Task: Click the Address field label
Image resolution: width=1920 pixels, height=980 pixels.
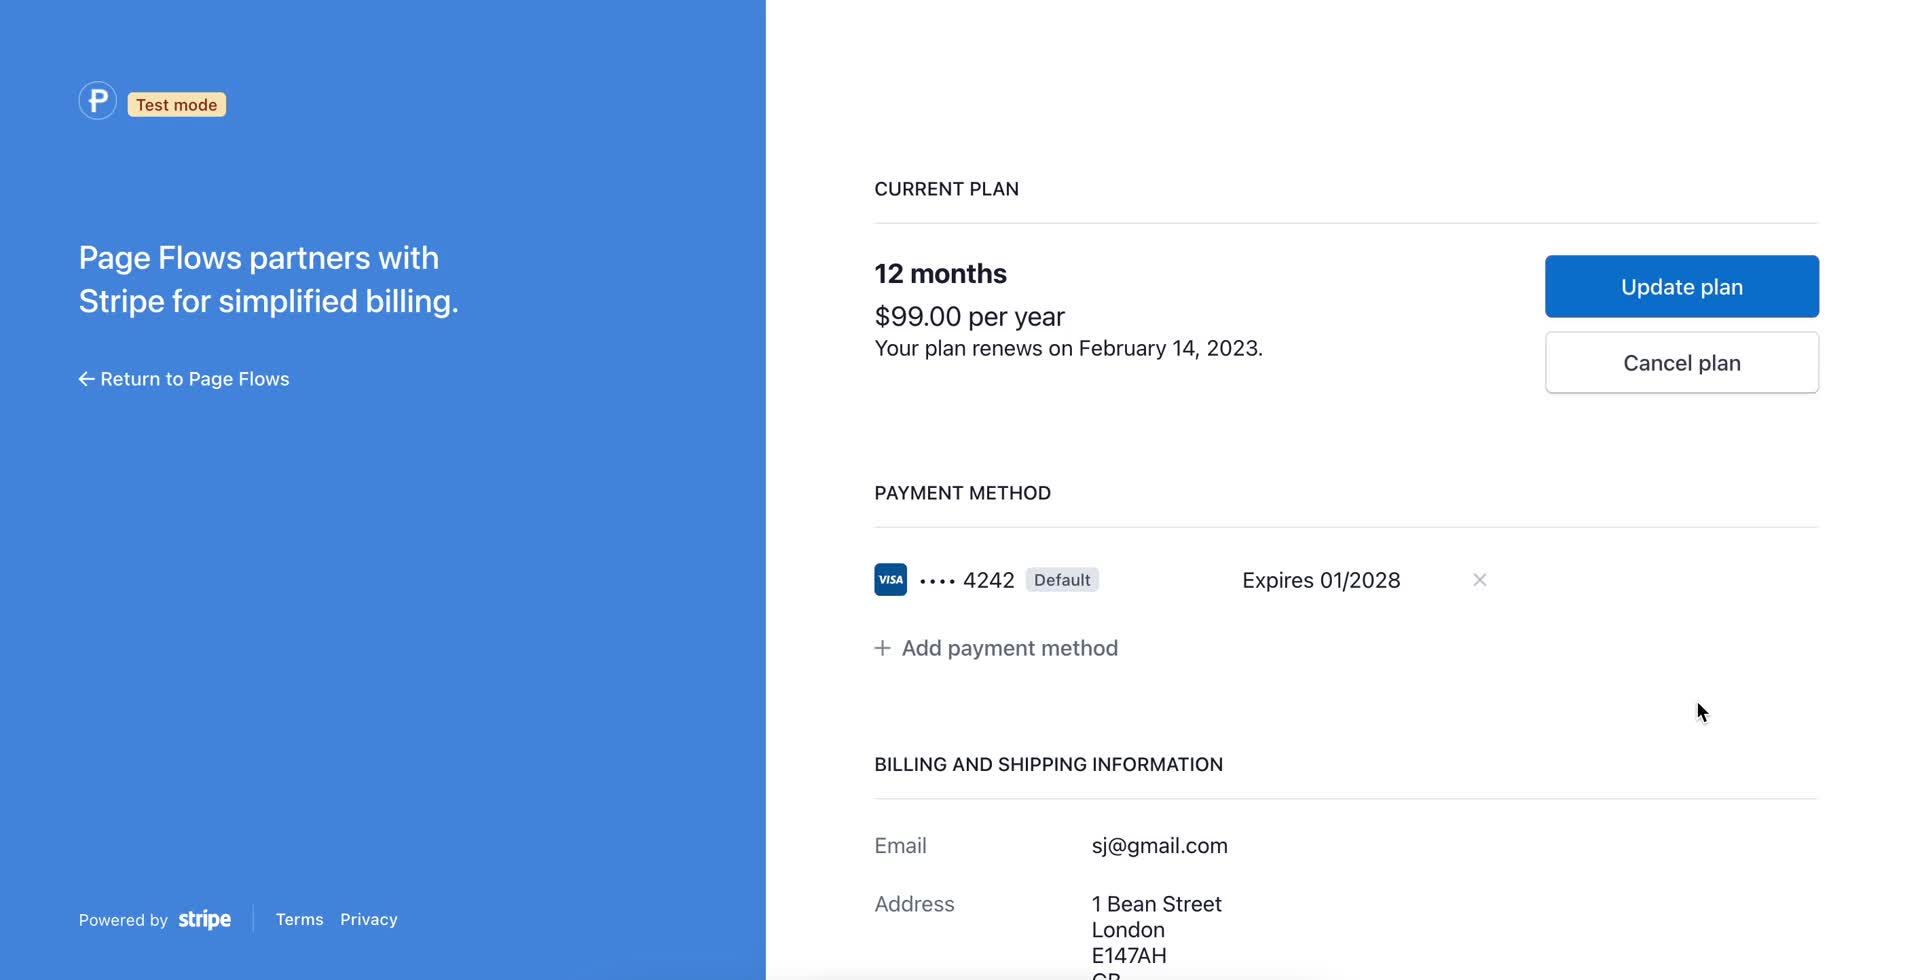Action: pyautogui.click(x=915, y=904)
